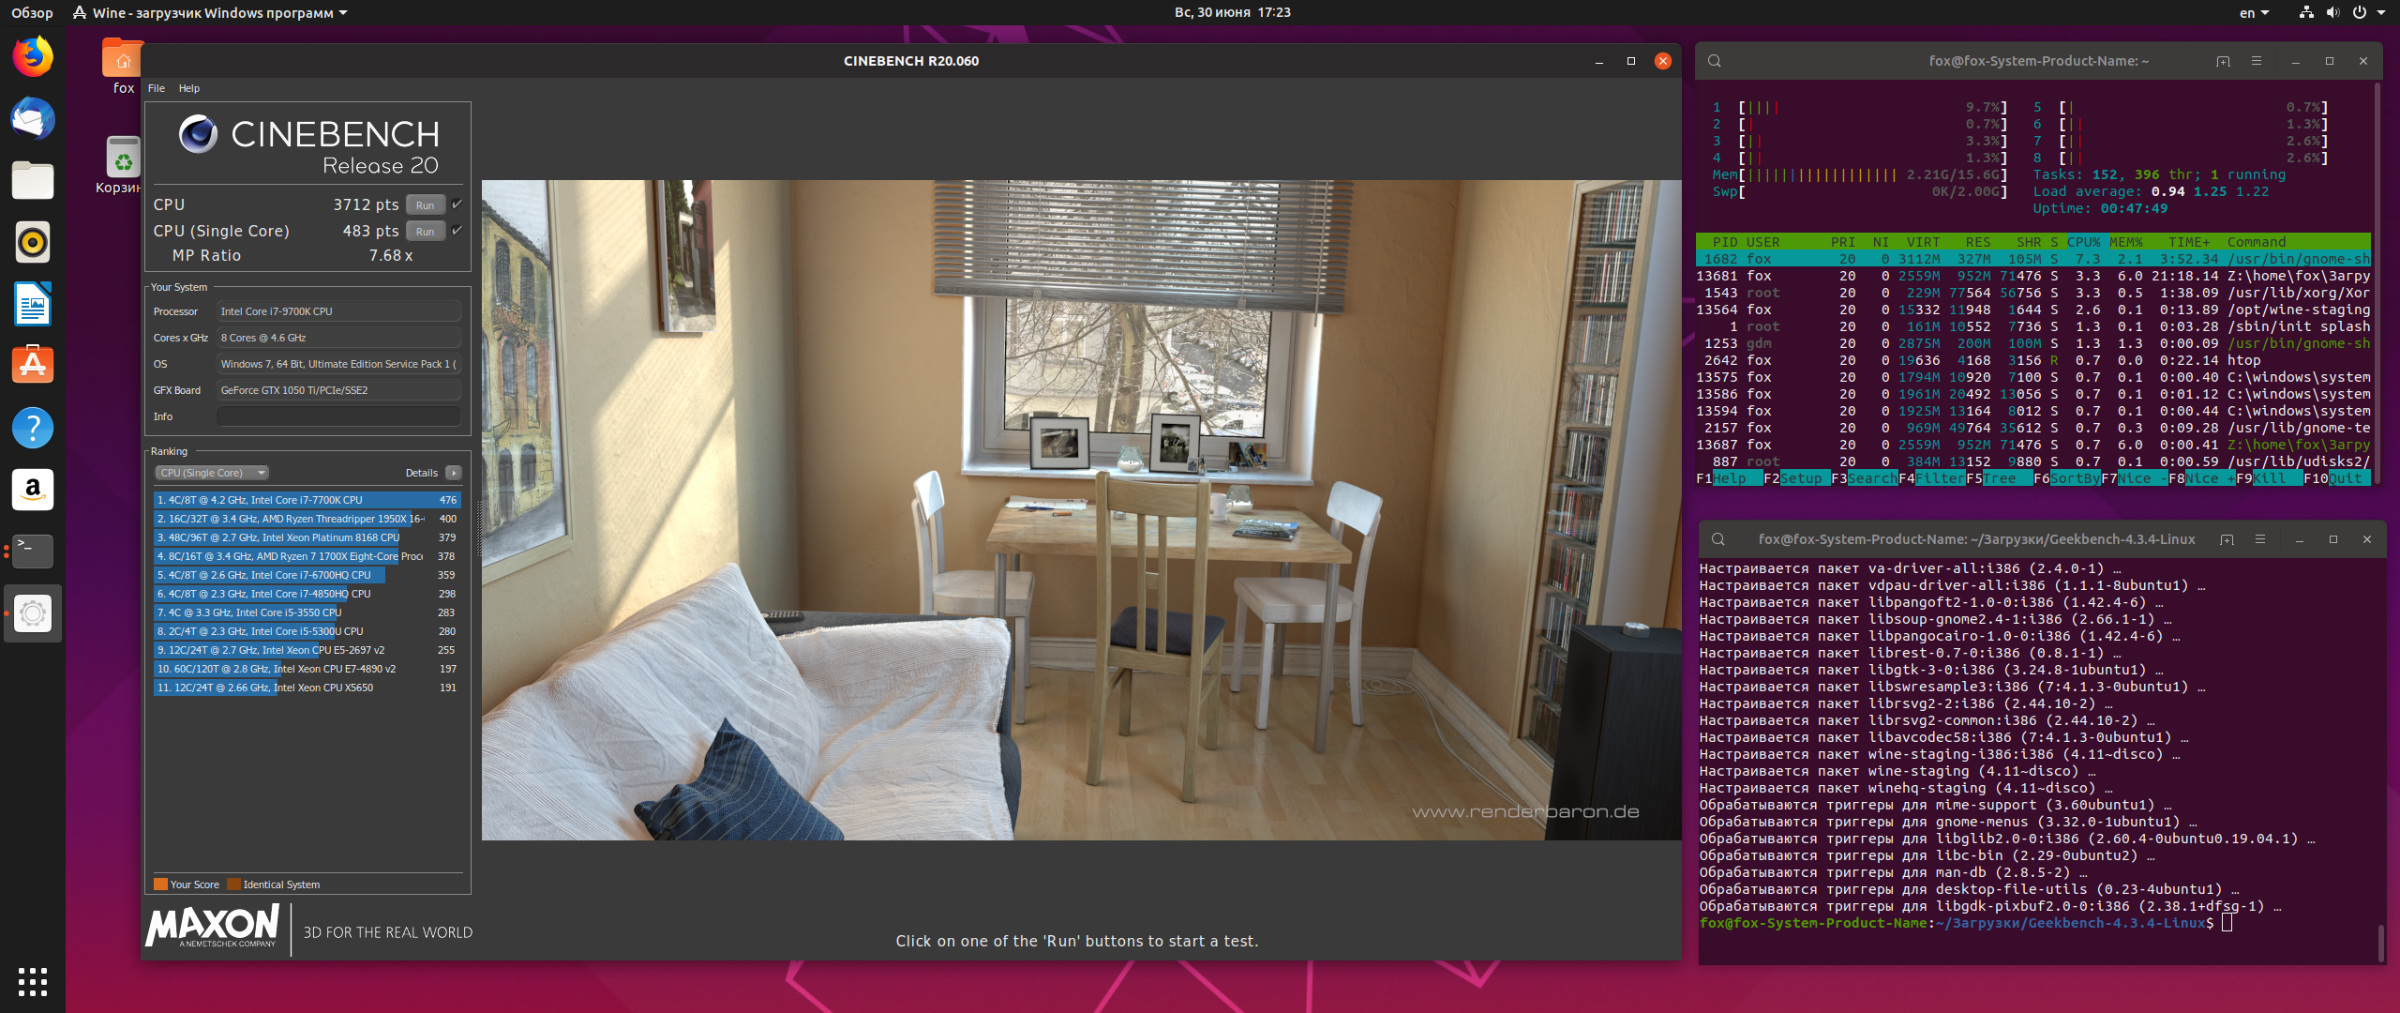The width and height of the screenshot is (2400, 1013).
Task: Open the File menu in Cinebench
Action: coord(156,88)
